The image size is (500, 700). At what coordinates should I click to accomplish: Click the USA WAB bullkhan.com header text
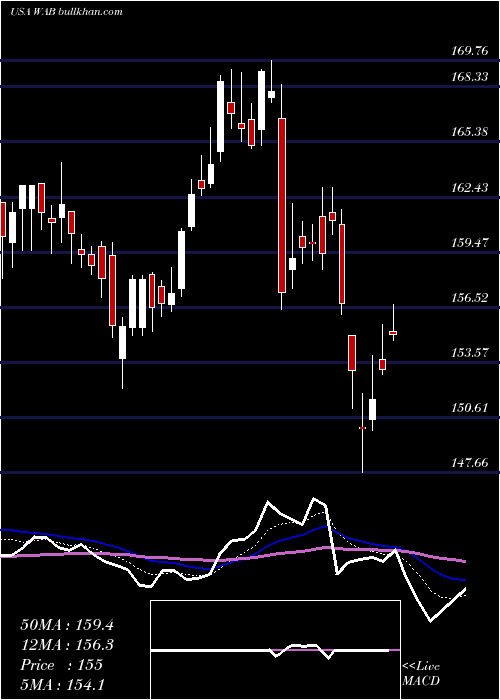(66, 11)
